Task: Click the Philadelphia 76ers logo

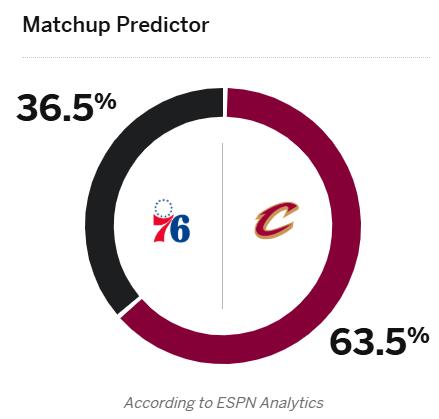Action: pyautogui.click(x=171, y=220)
